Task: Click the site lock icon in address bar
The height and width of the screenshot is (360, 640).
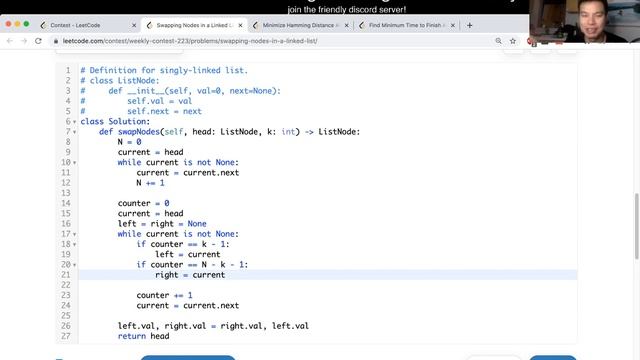Action: pyautogui.click(x=56, y=41)
